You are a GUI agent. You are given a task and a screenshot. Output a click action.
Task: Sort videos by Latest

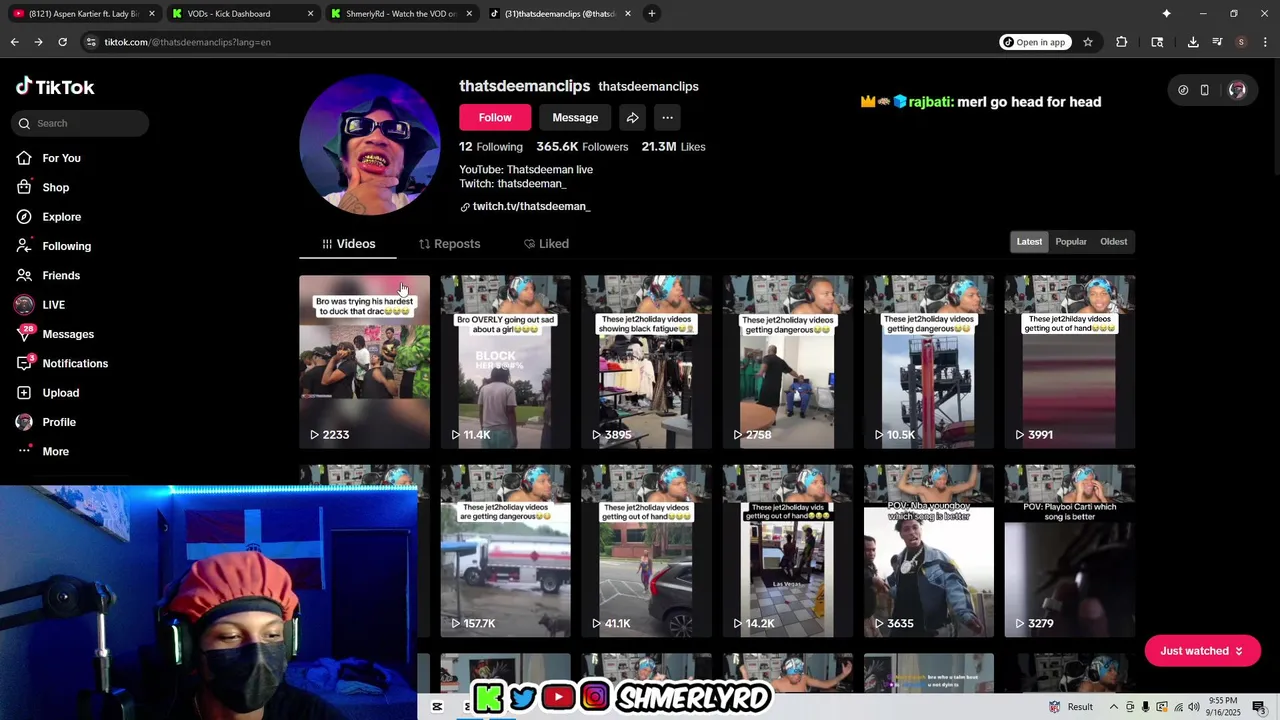[x=1029, y=242]
